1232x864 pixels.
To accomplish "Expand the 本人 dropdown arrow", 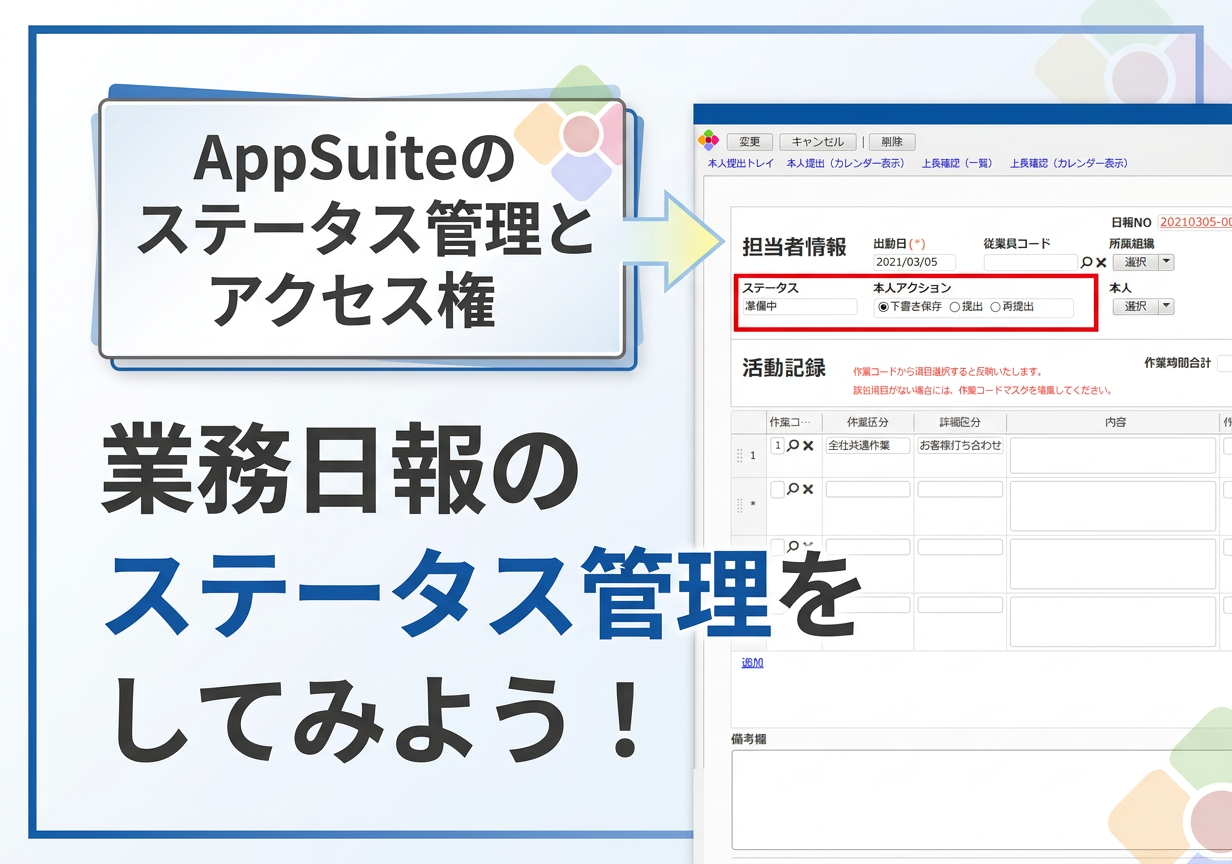I will (x=1166, y=306).
